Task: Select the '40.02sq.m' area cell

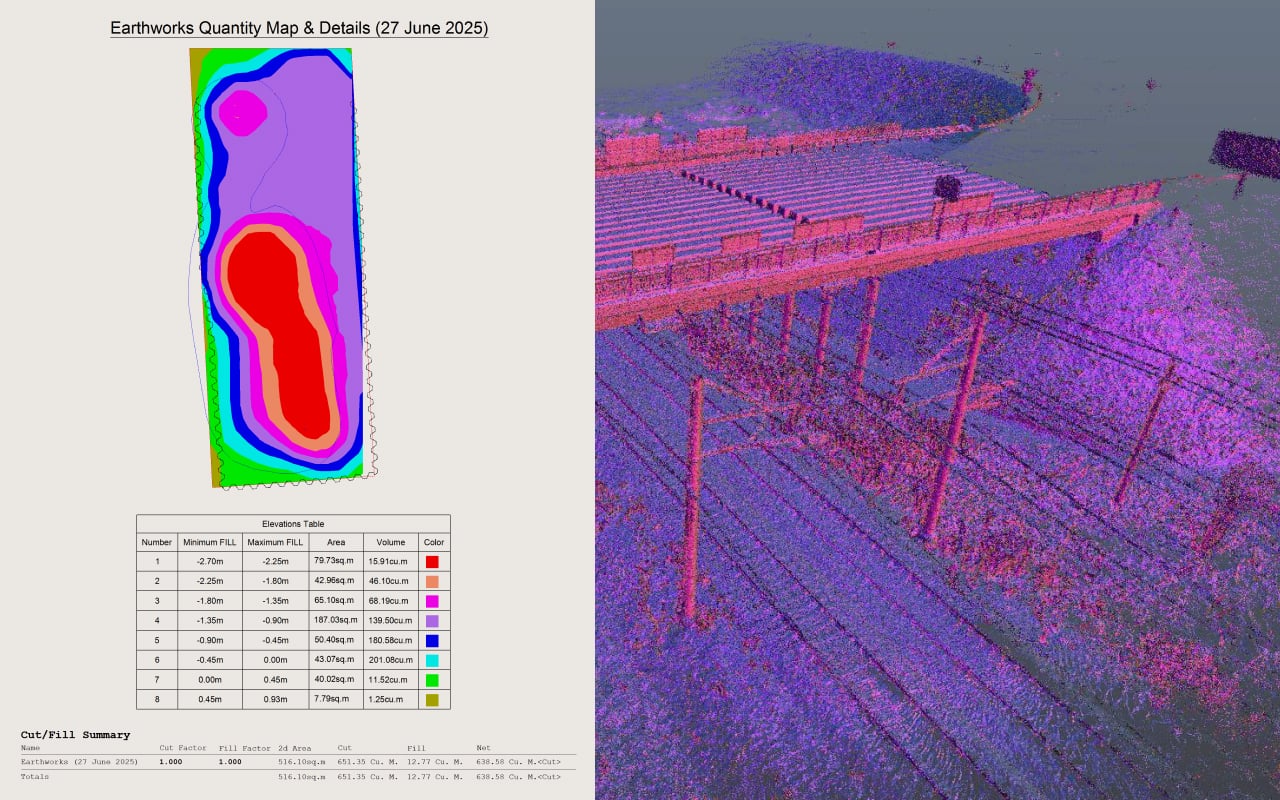Action: pos(335,679)
